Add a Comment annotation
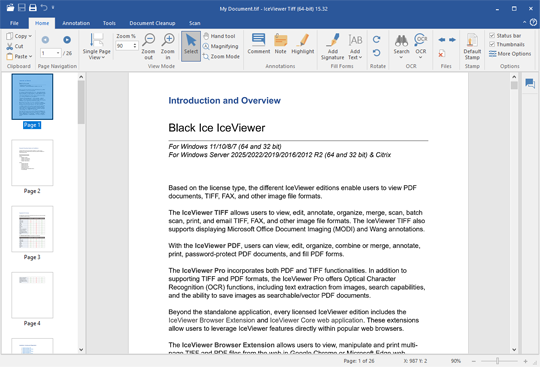 (x=259, y=44)
